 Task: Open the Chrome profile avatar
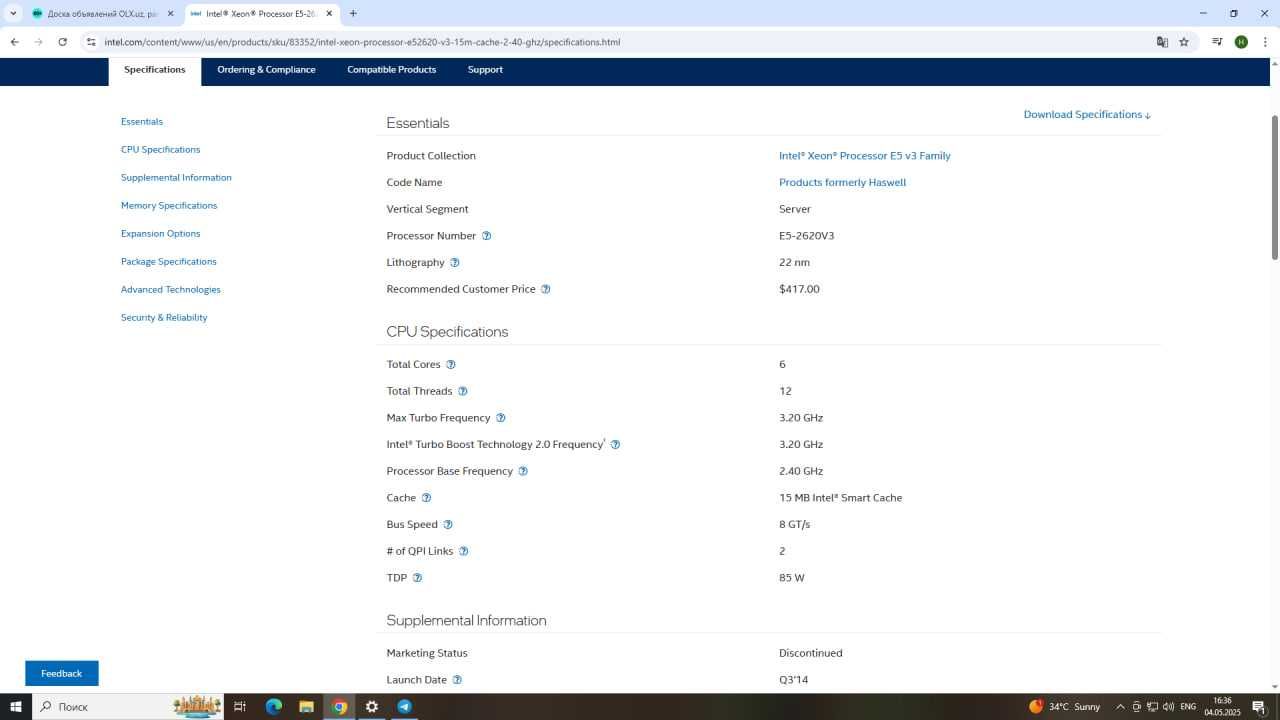[x=1241, y=42]
